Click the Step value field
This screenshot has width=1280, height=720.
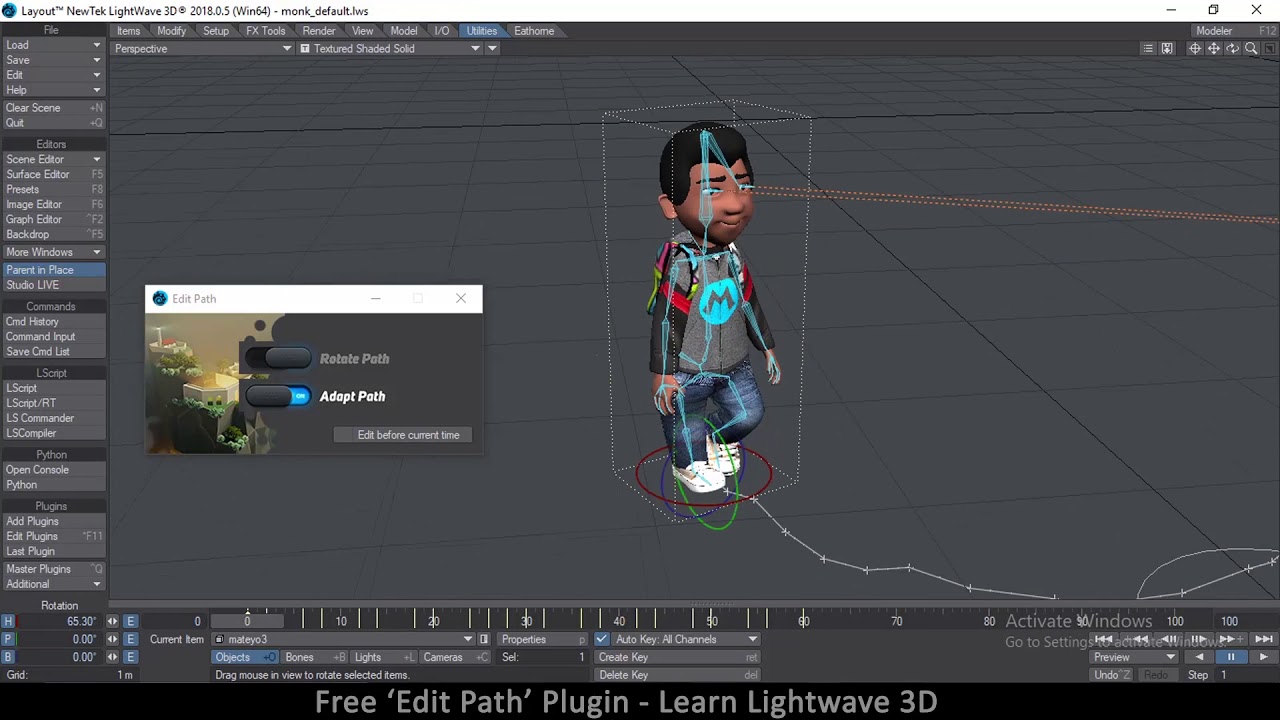(1247, 675)
